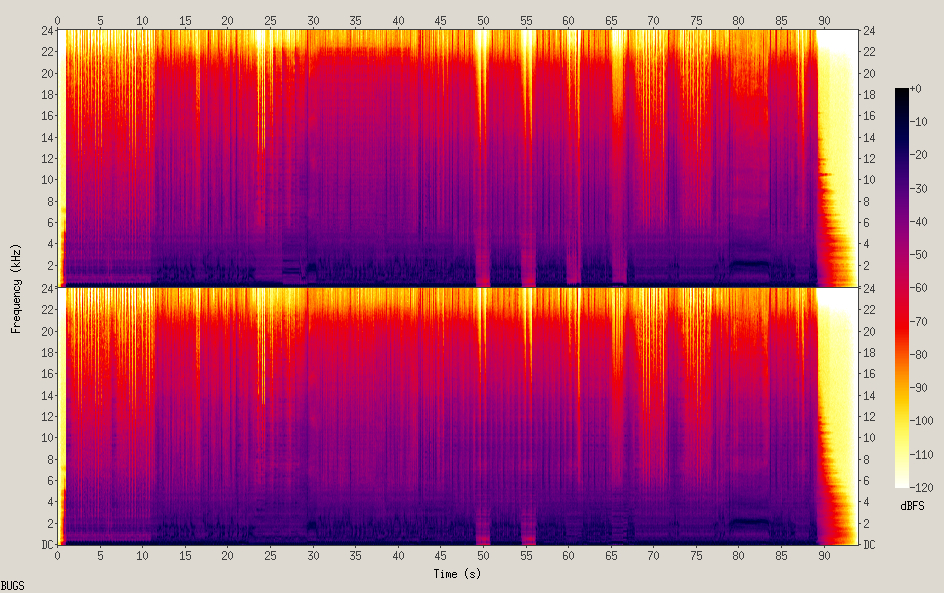Click the BUGS label in the corner

click(x=13, y=586)
